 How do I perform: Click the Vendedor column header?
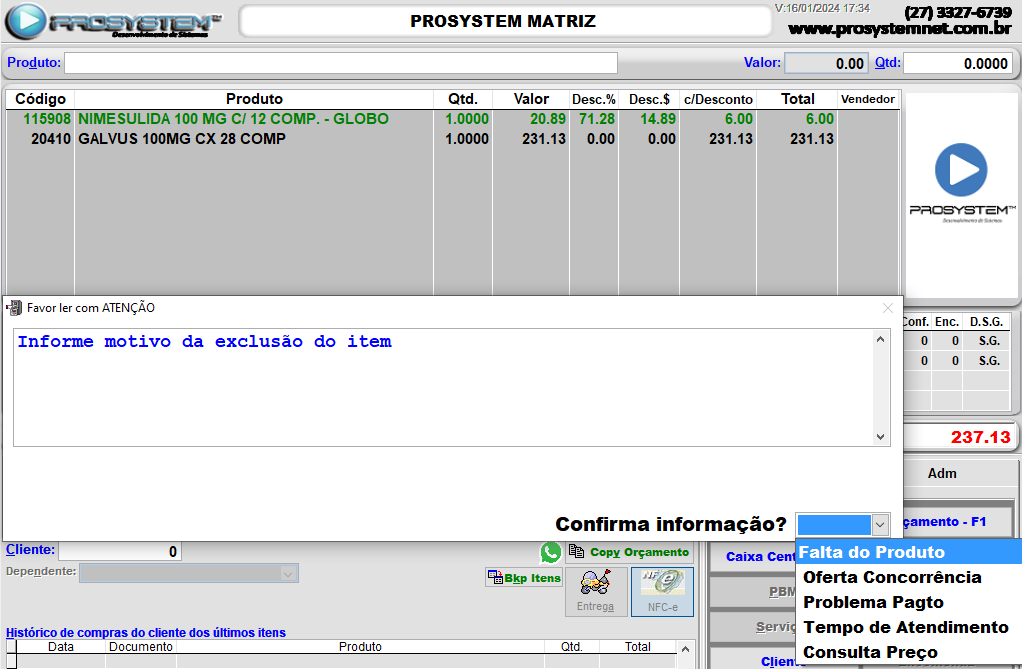[868, 99]
